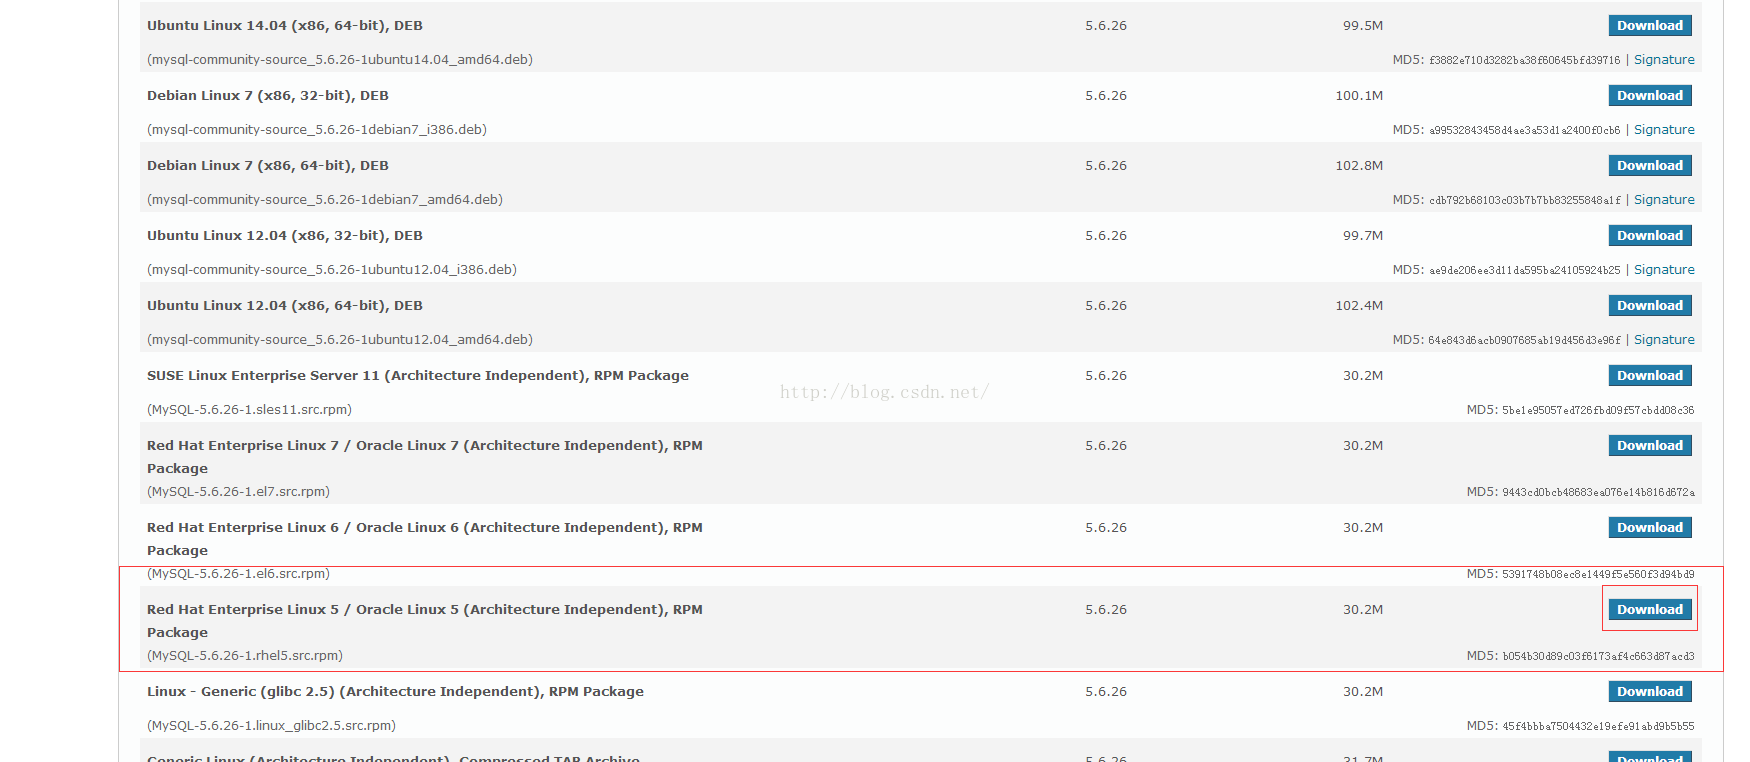The image size is (1750, 762).
Task: Download Ubuntu Linux 12.04 32-bit DEB package
Action: tap(1650, 236)
